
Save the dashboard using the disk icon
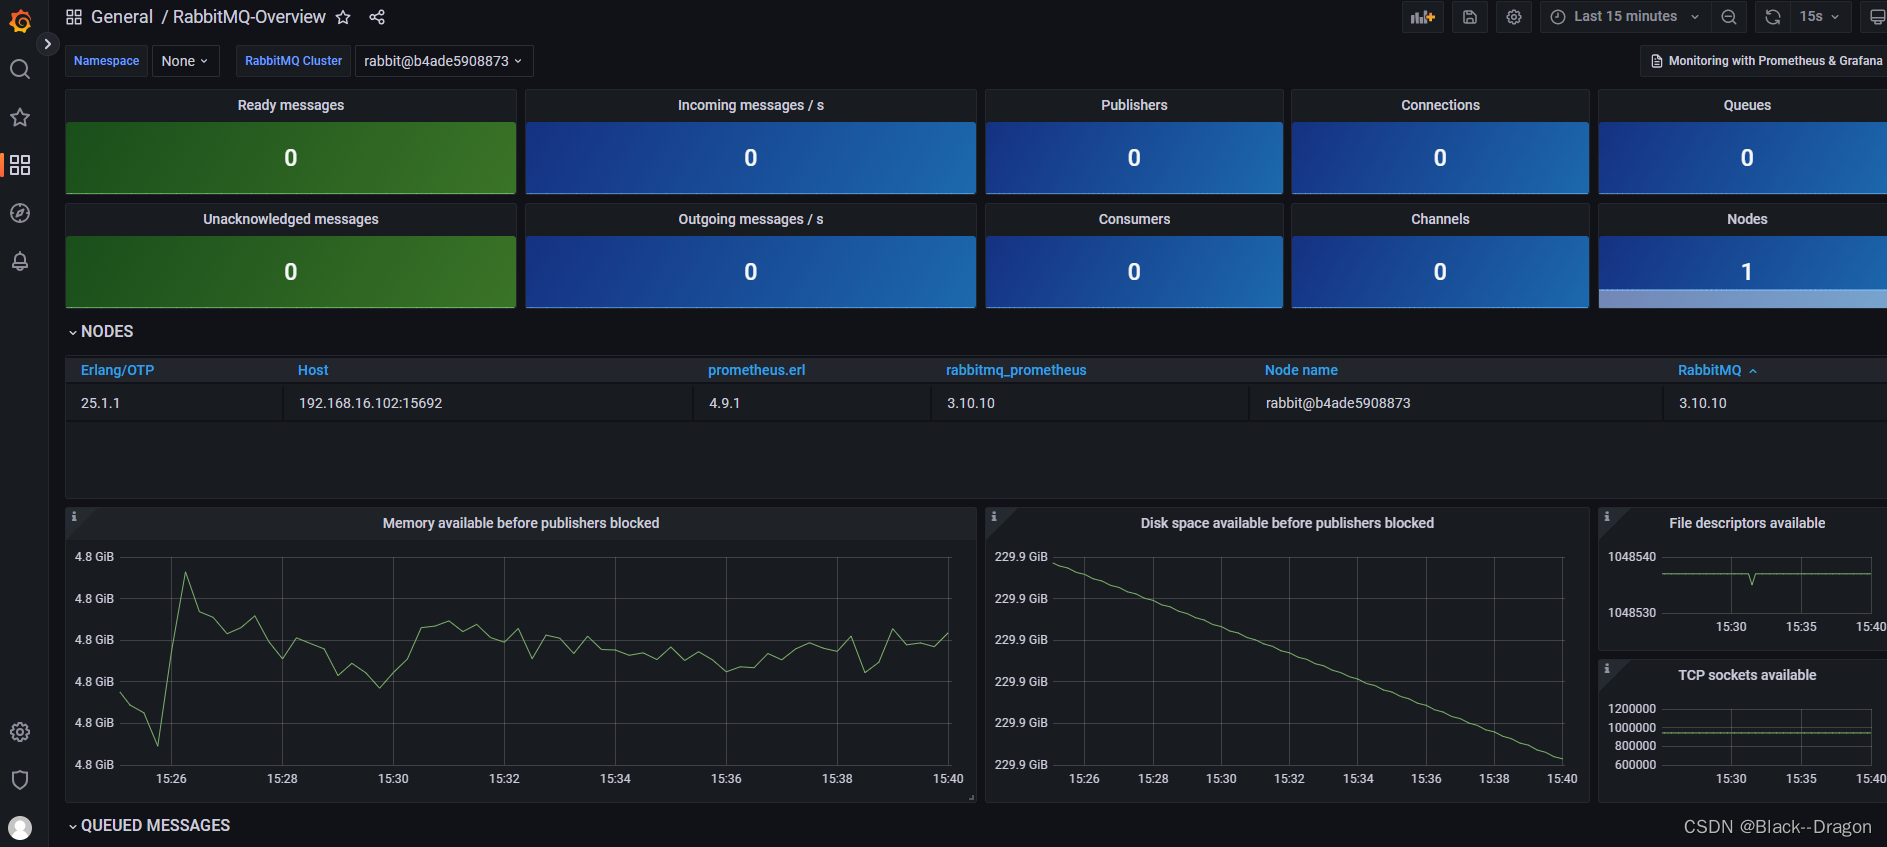[x=1469, y=17]
